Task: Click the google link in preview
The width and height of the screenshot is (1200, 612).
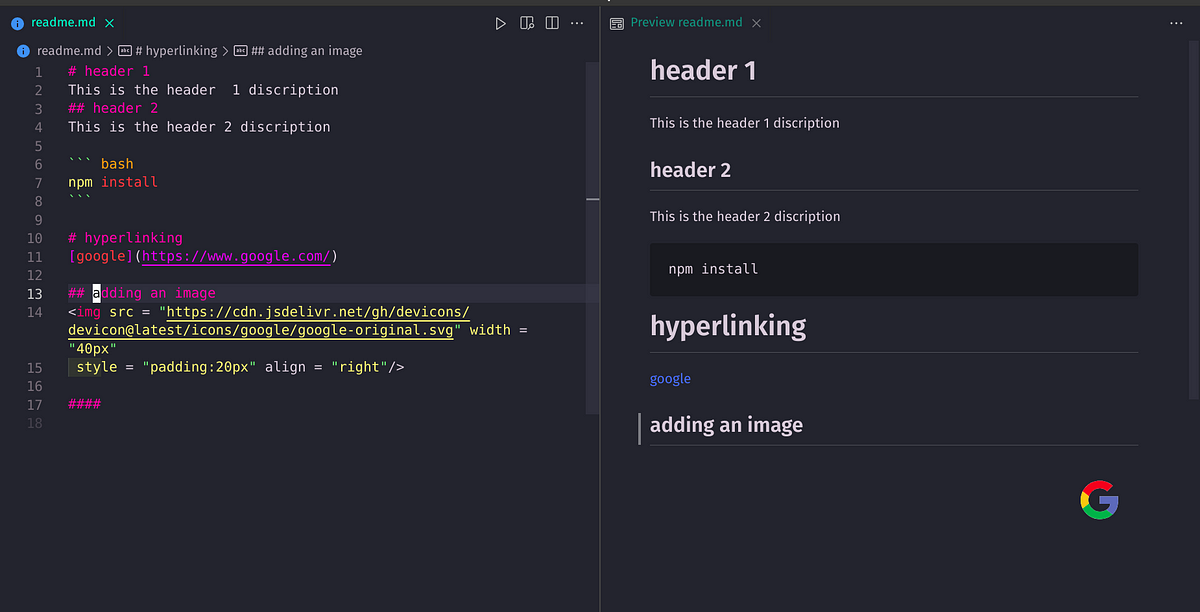Action: (670, 379)
